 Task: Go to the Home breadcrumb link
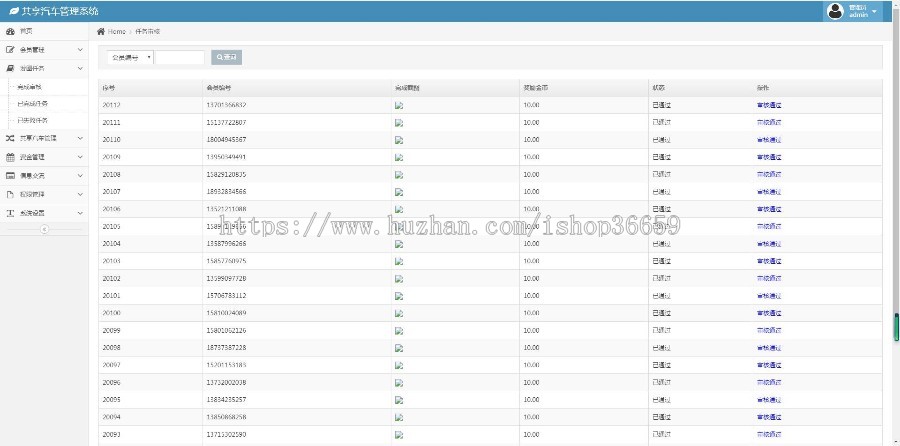tap(117, 32)
